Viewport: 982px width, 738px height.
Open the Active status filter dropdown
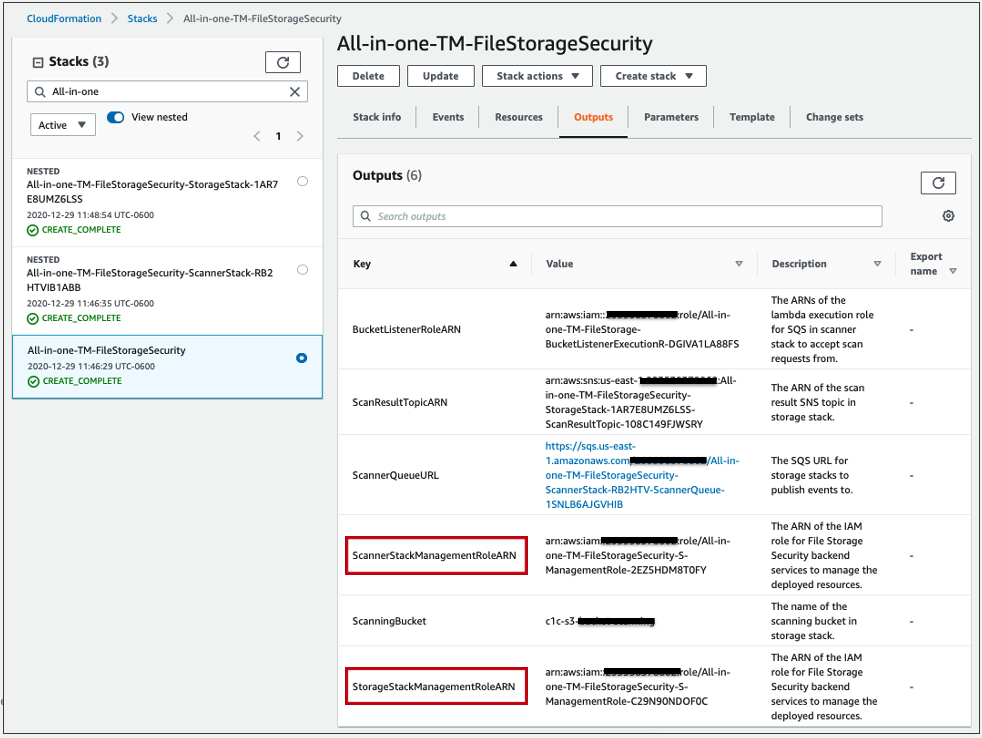[x=63, y=125]
